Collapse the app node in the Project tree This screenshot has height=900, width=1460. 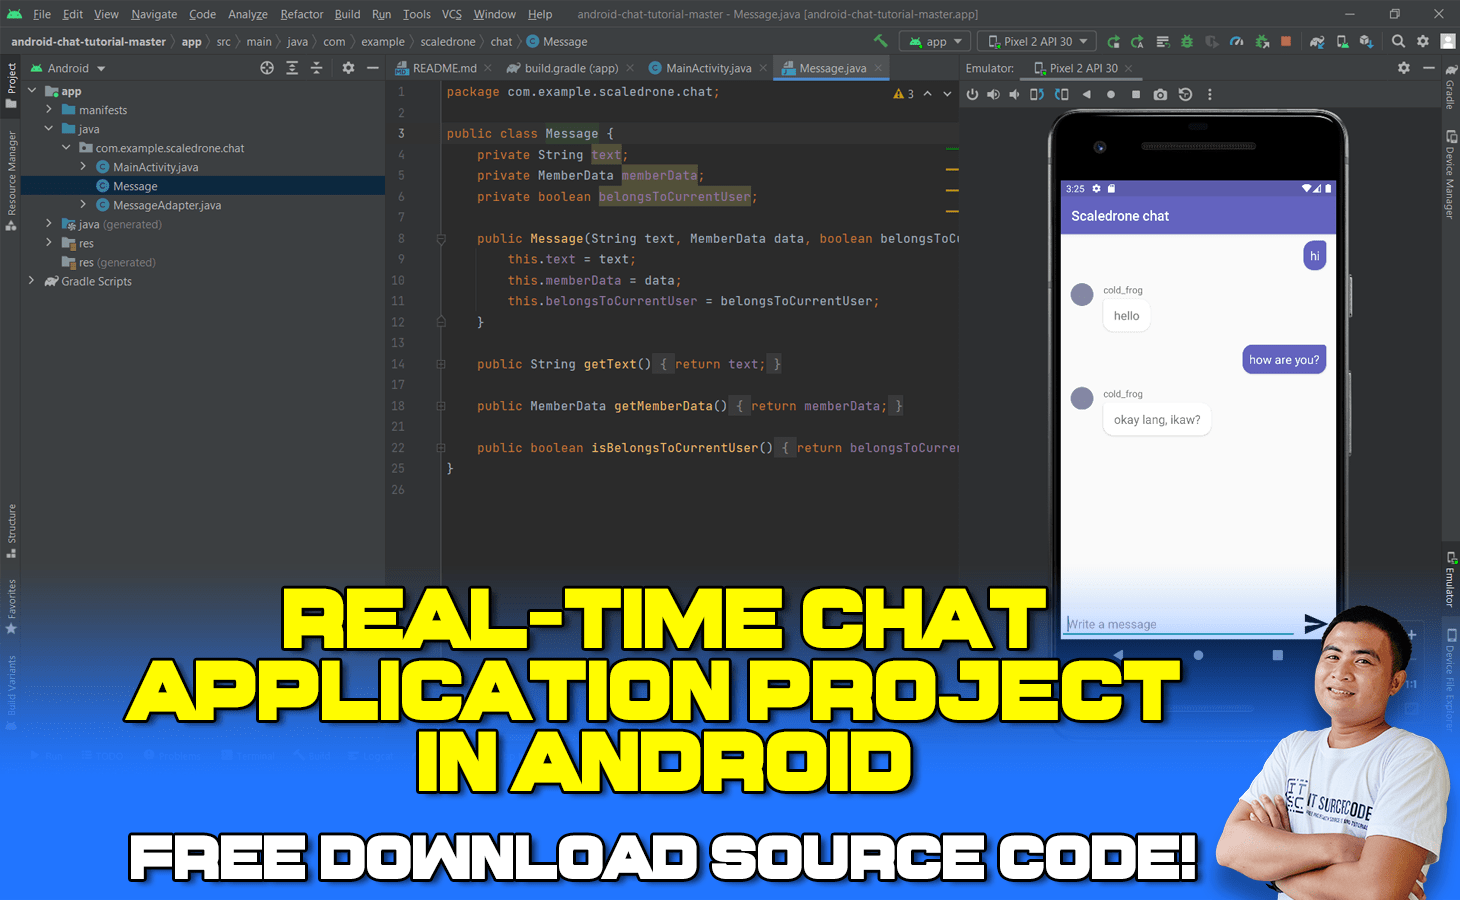click(x=32, y=90)
